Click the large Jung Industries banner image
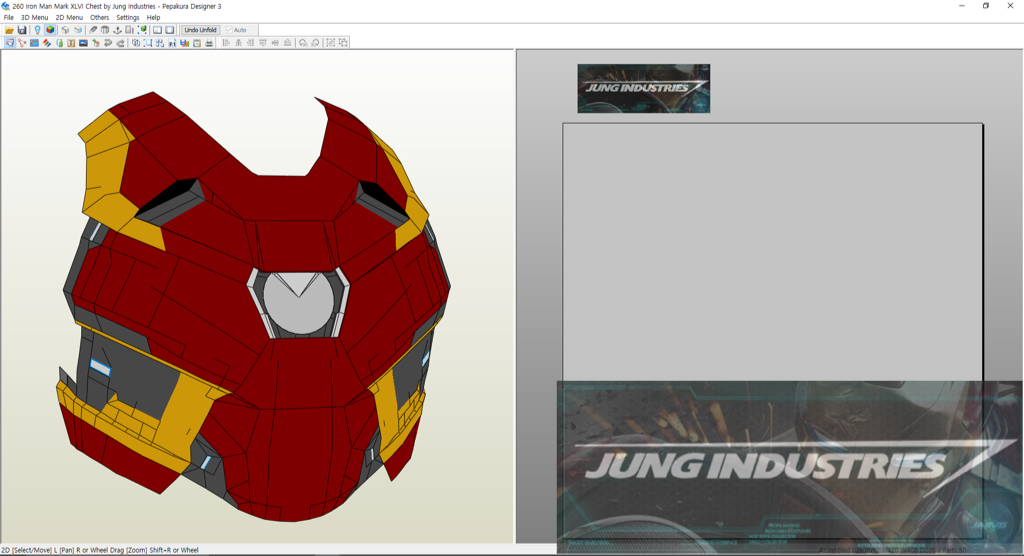 790,467
